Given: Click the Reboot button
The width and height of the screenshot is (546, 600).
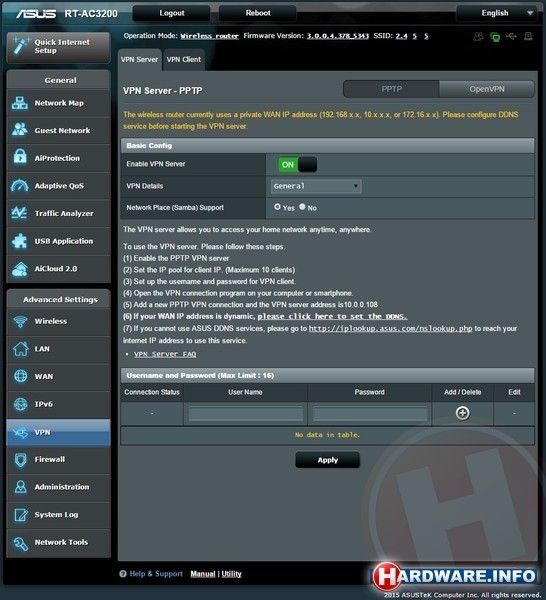Looking at the screenshot, I should coord(258,13).
